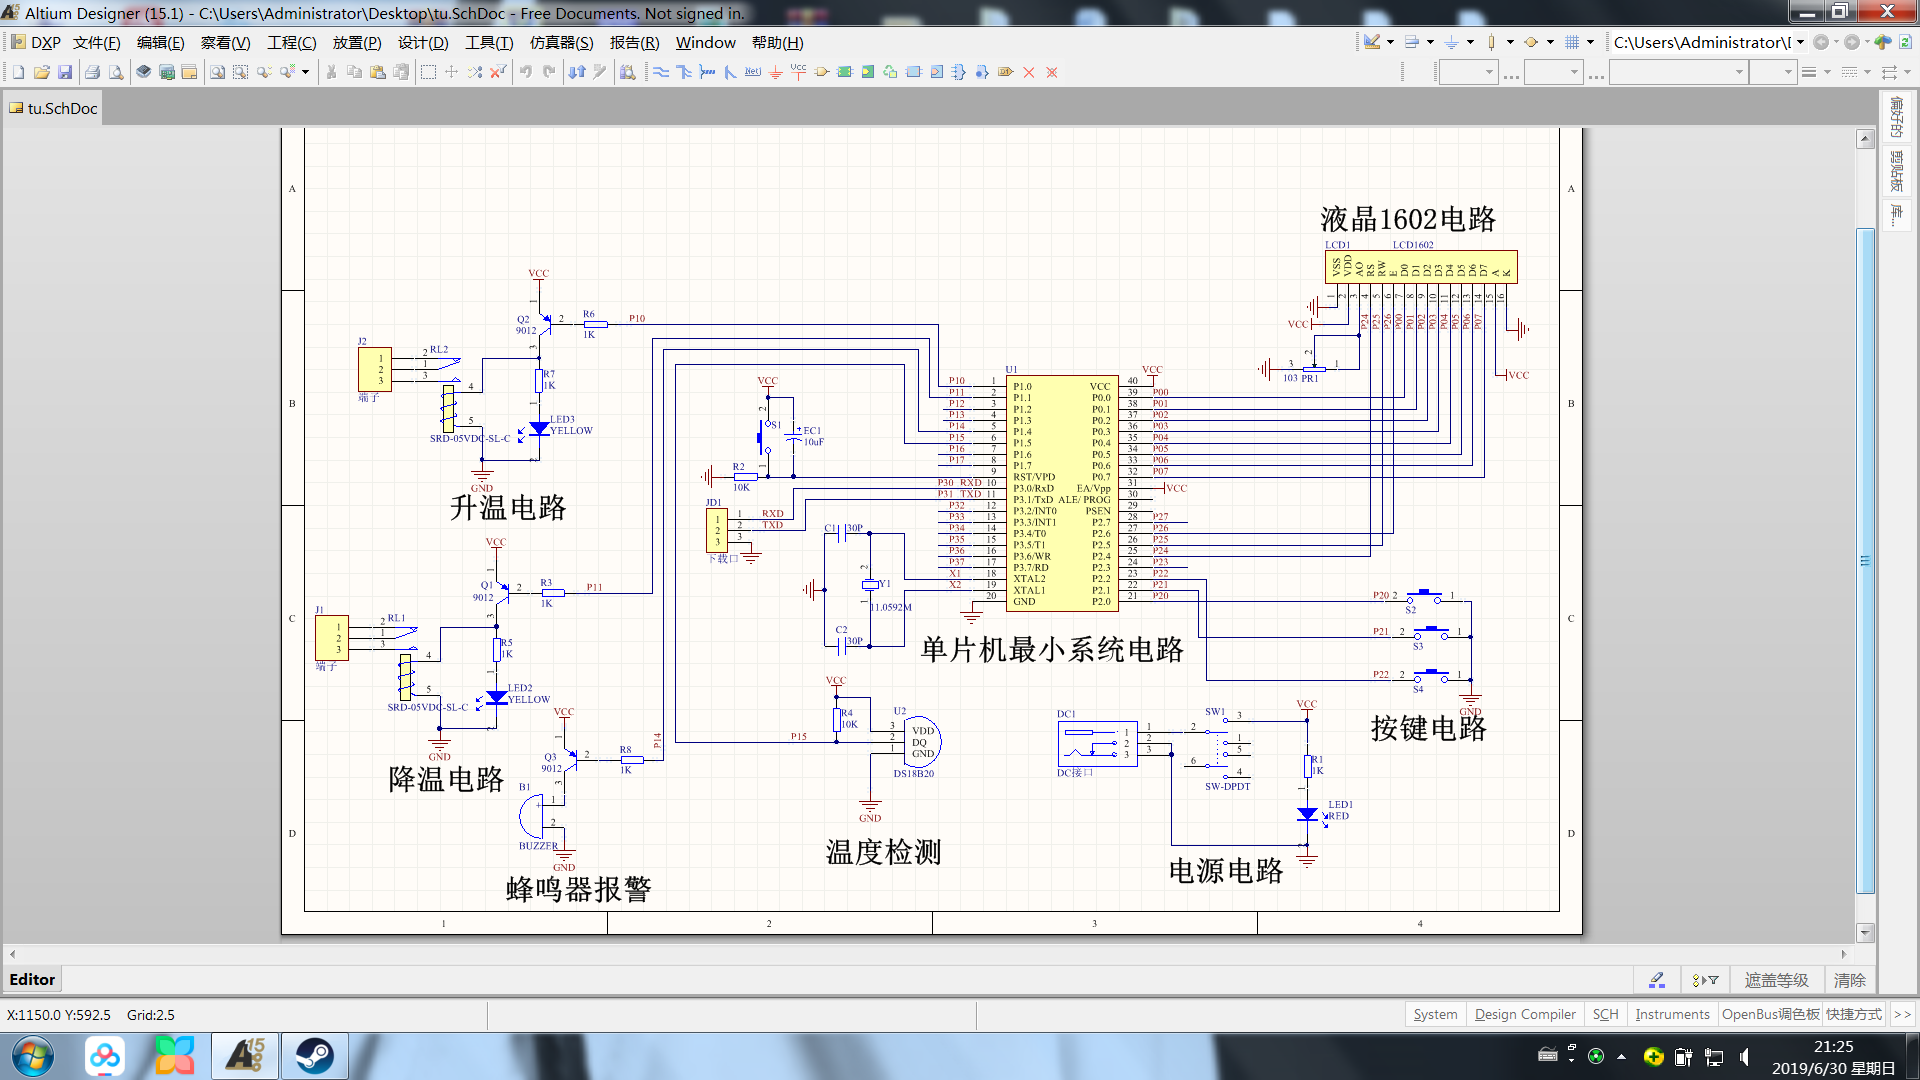This screenshot has height=1080, width=1920.
Task: Open the System panel button
Action: point(1435,1014)
